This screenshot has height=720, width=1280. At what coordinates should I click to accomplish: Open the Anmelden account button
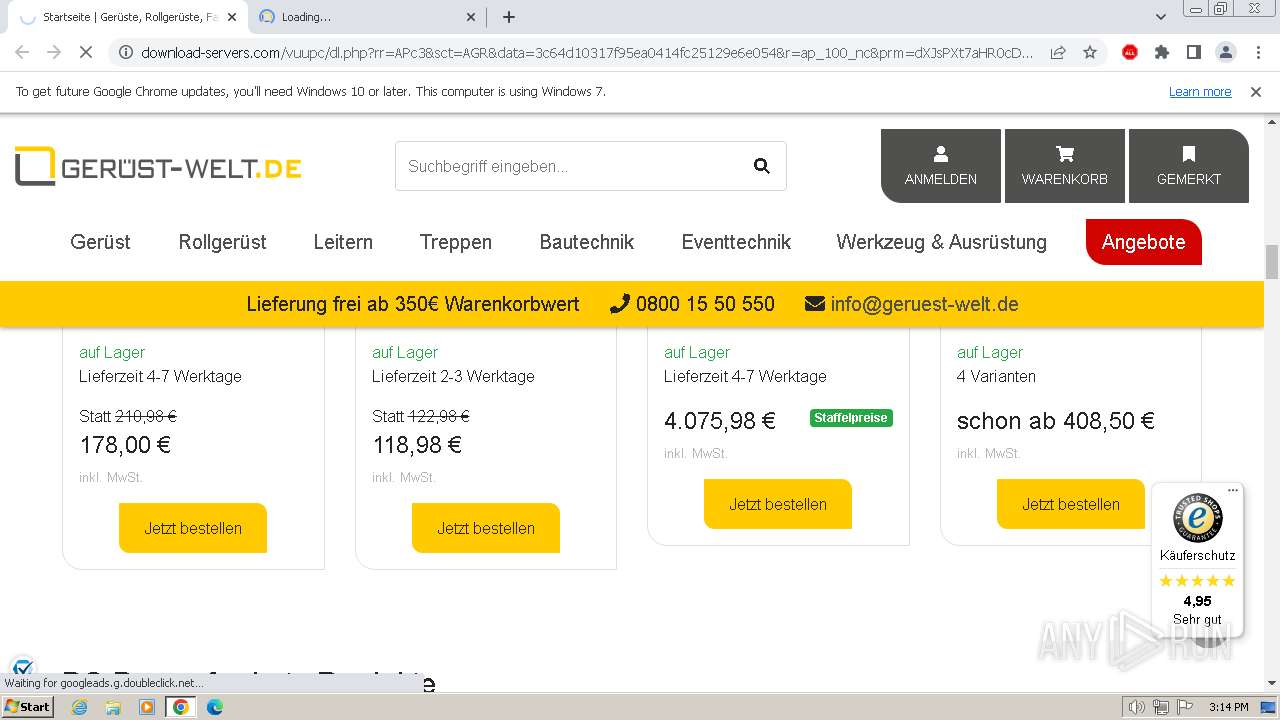[x=941, y=166]
